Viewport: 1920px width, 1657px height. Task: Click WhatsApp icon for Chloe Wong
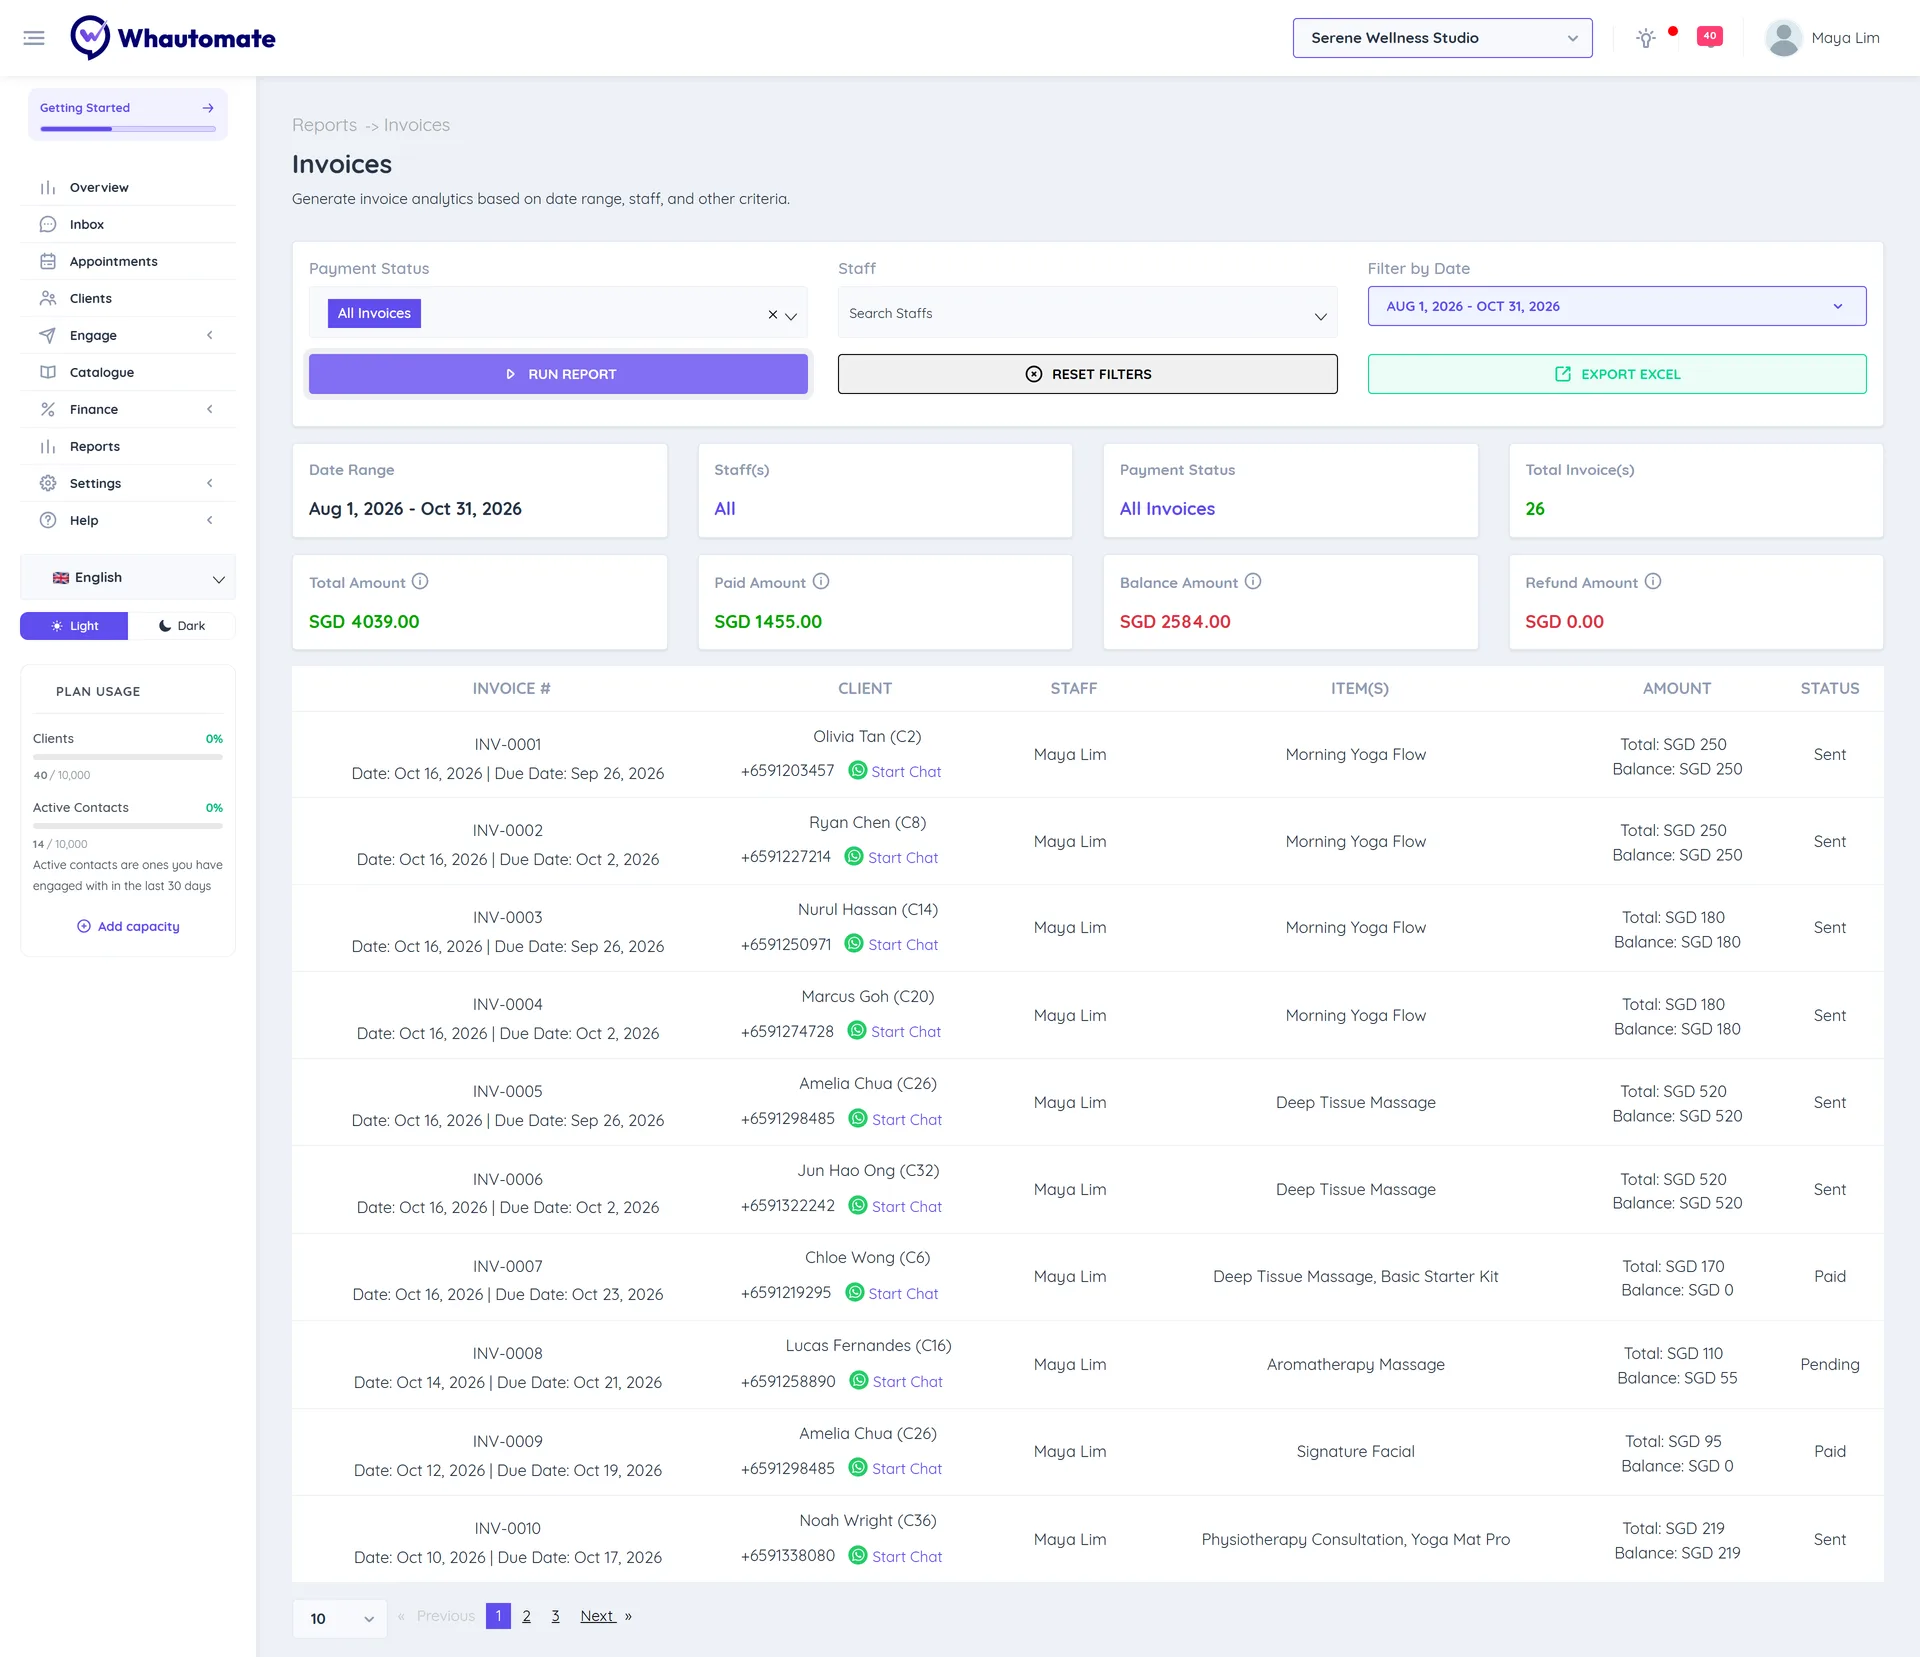coord(855,1292)
